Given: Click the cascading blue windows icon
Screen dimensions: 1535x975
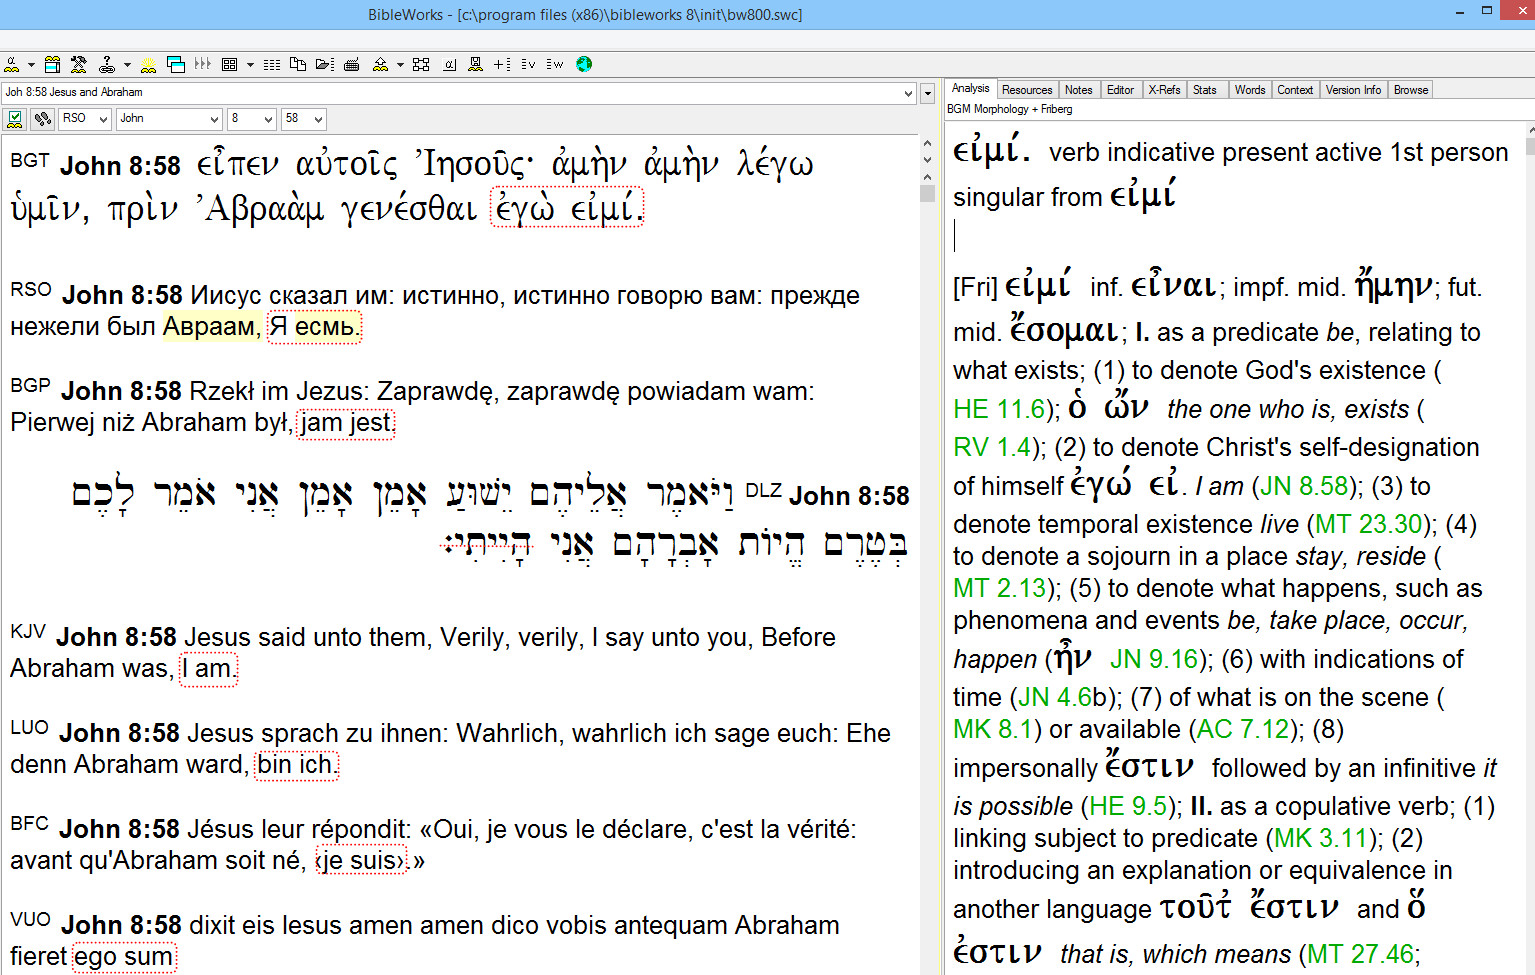Looking at the screenshot, I should click(176, 64).
